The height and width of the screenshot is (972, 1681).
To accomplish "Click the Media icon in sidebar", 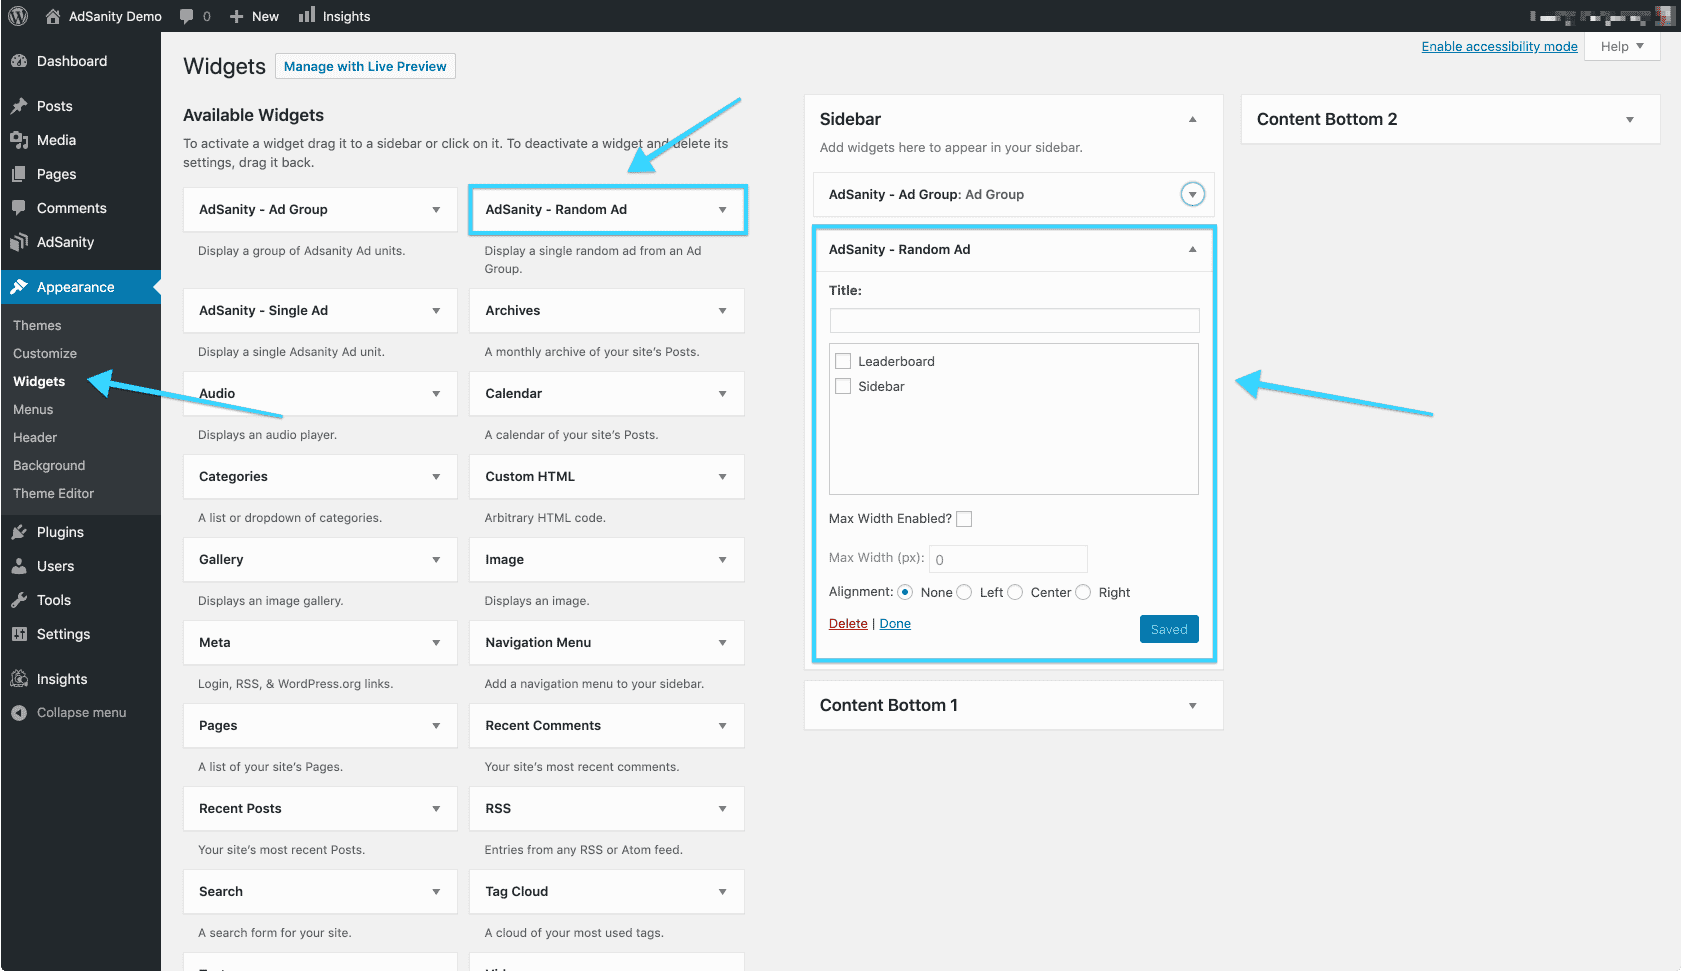I will (19, 140).
